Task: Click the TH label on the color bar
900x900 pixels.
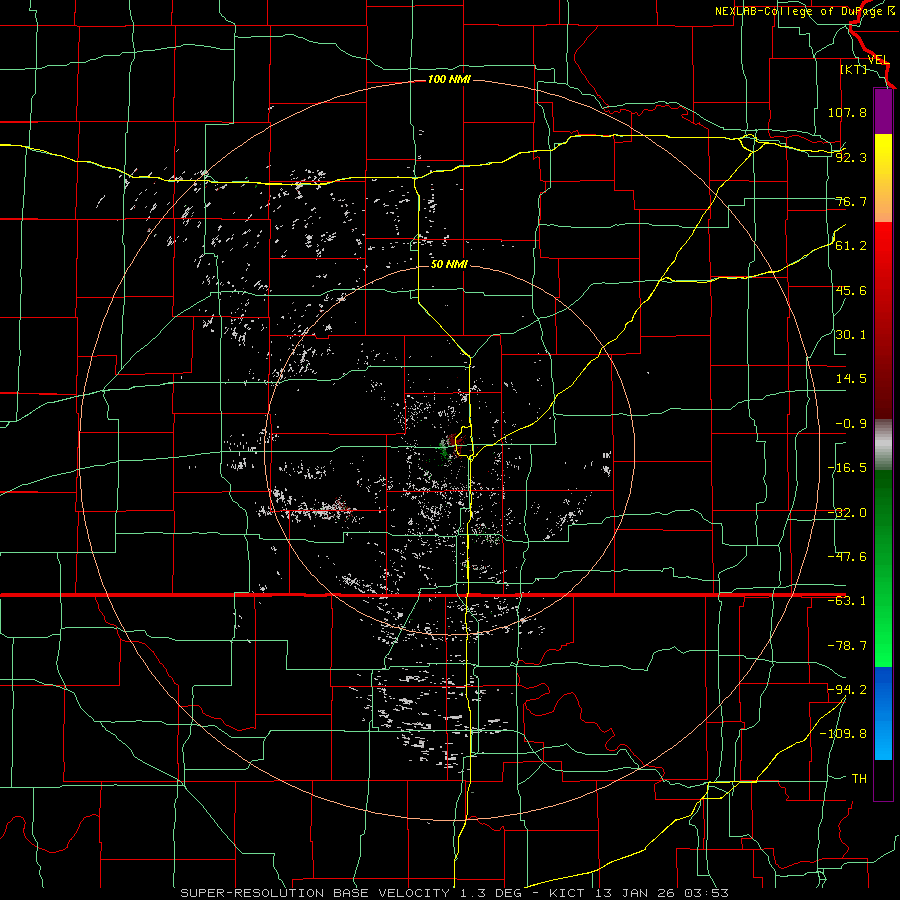Action: tap(859, 778)
